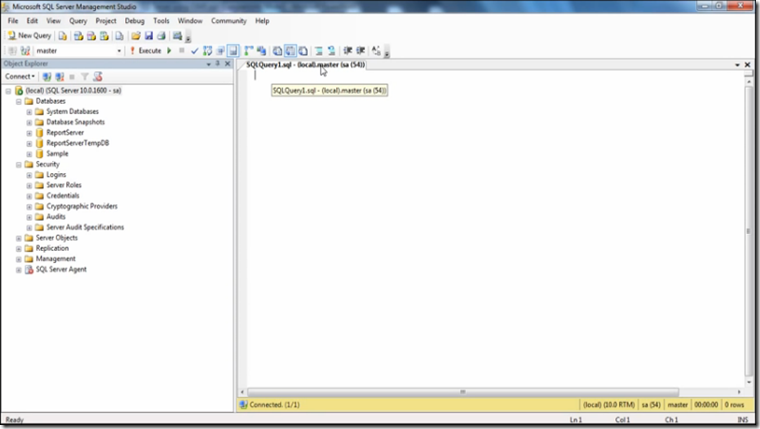Collapse the Databases folder

coord(19,102)
